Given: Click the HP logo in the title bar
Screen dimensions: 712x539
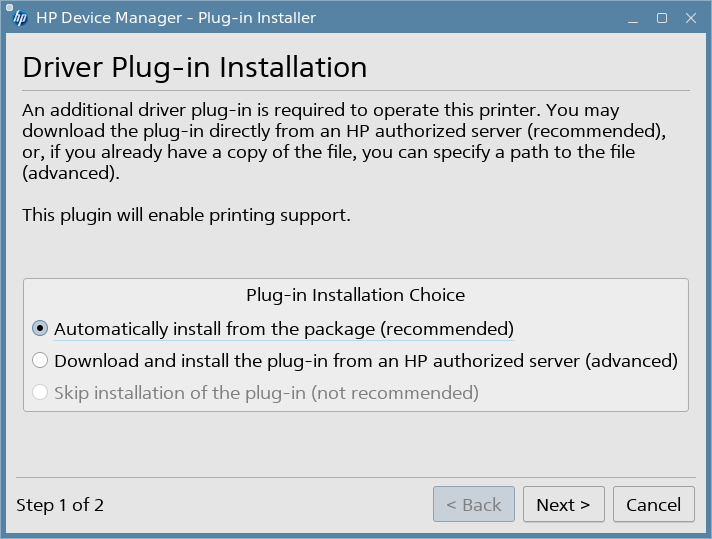Looking at the screenshot, I should pyautogui.click(x=20, y=18).
